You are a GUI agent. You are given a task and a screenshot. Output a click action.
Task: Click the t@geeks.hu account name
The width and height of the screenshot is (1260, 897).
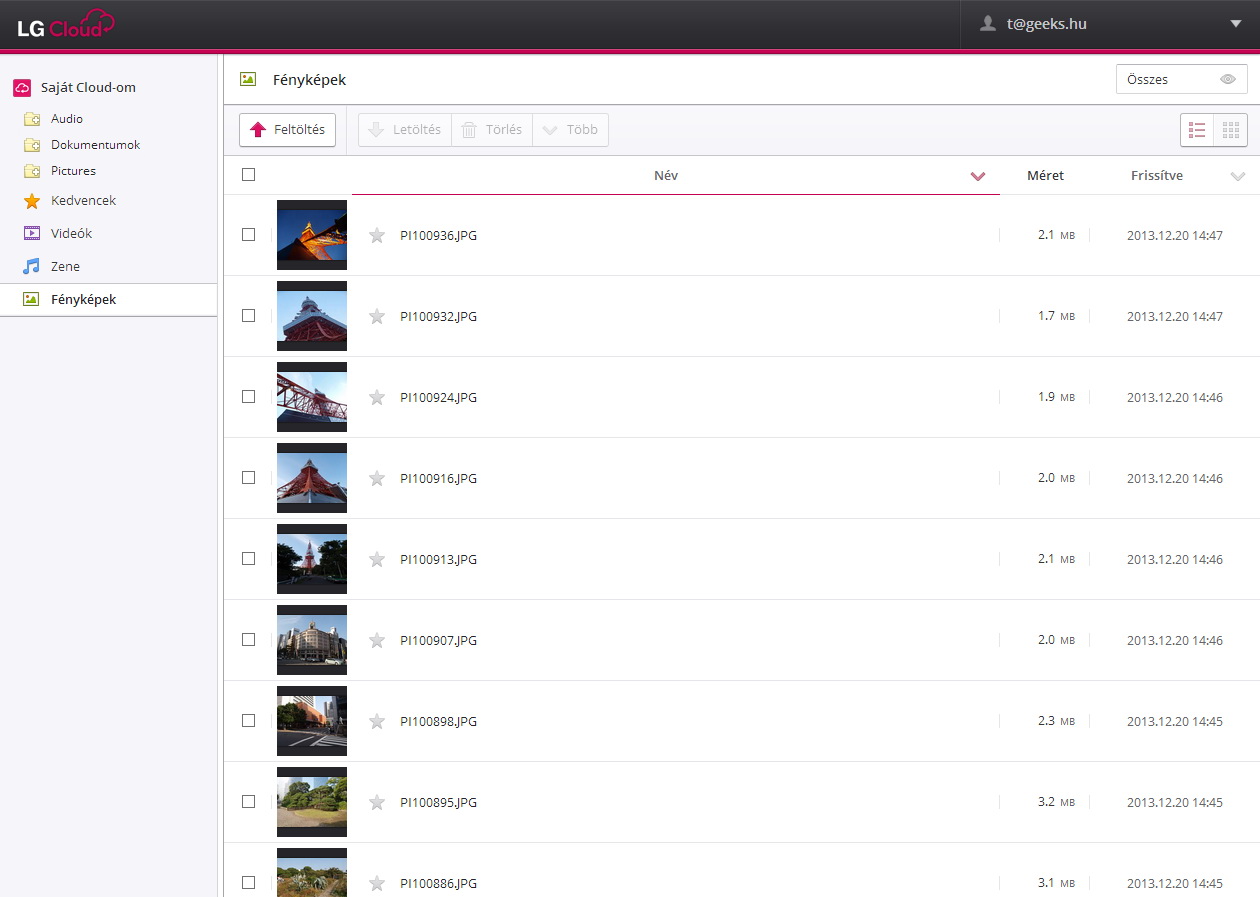pos(1046,25)
